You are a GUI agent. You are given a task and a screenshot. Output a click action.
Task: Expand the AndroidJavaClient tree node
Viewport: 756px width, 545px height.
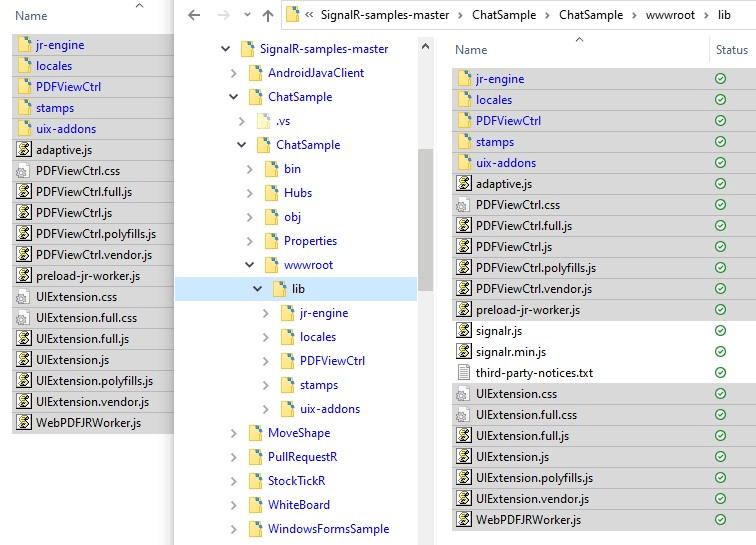point(233,73)
